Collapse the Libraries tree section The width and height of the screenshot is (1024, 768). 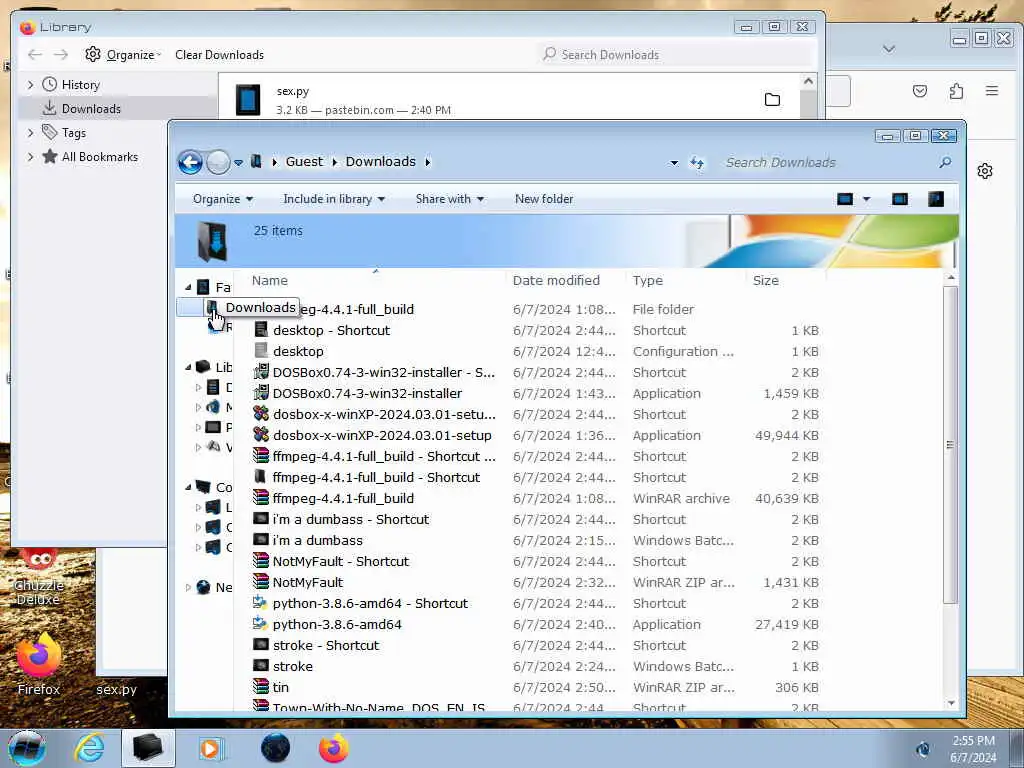(x=188, y=367)
